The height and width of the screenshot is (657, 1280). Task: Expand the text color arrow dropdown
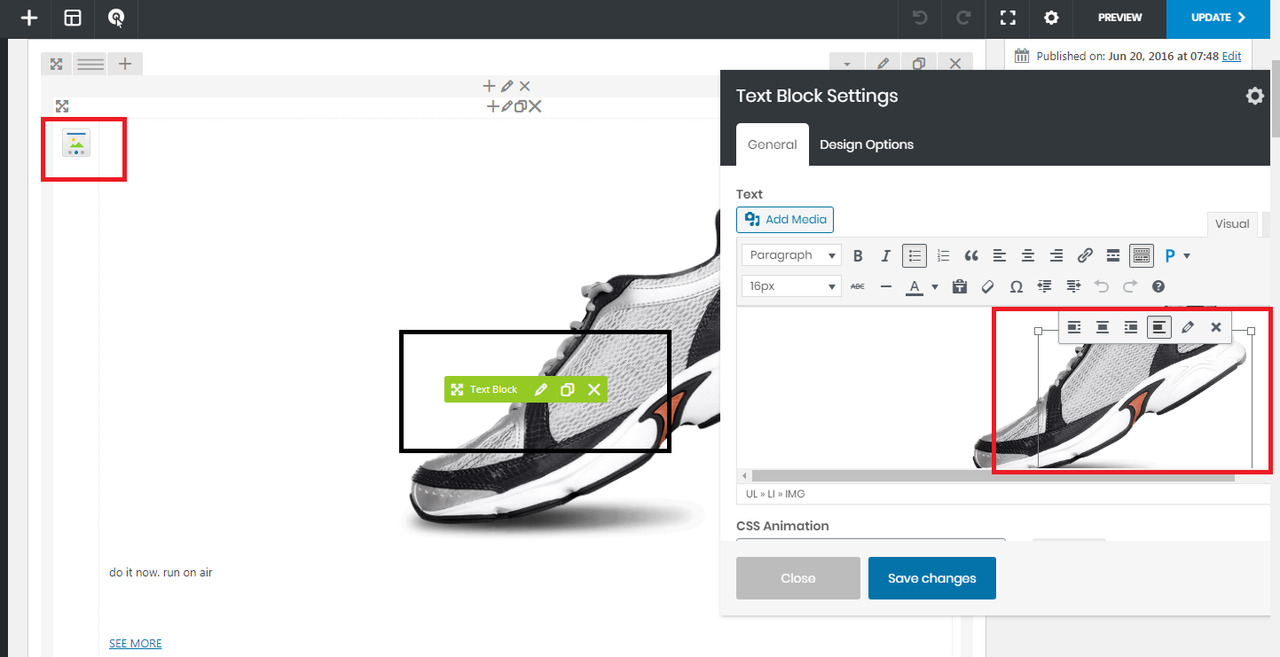tap(935, 287)
